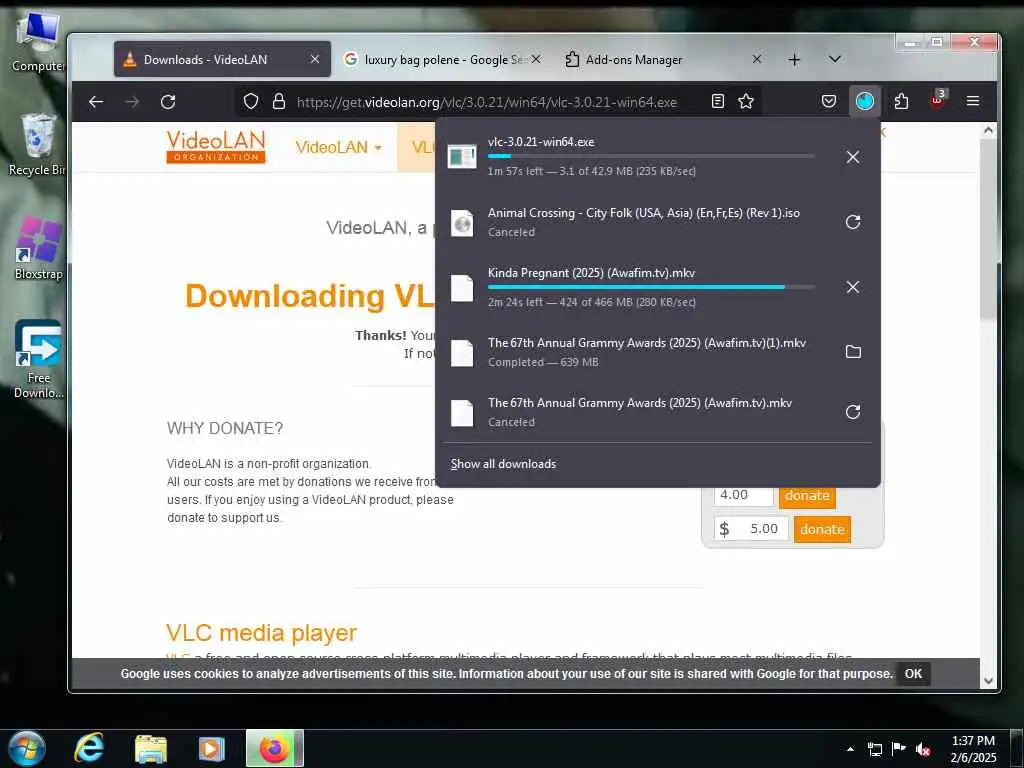This screenshot has width=1024, height=768.
Task: Click the vlc-3.0.21-win64.exe download progress bar
Action: [650, 156]
